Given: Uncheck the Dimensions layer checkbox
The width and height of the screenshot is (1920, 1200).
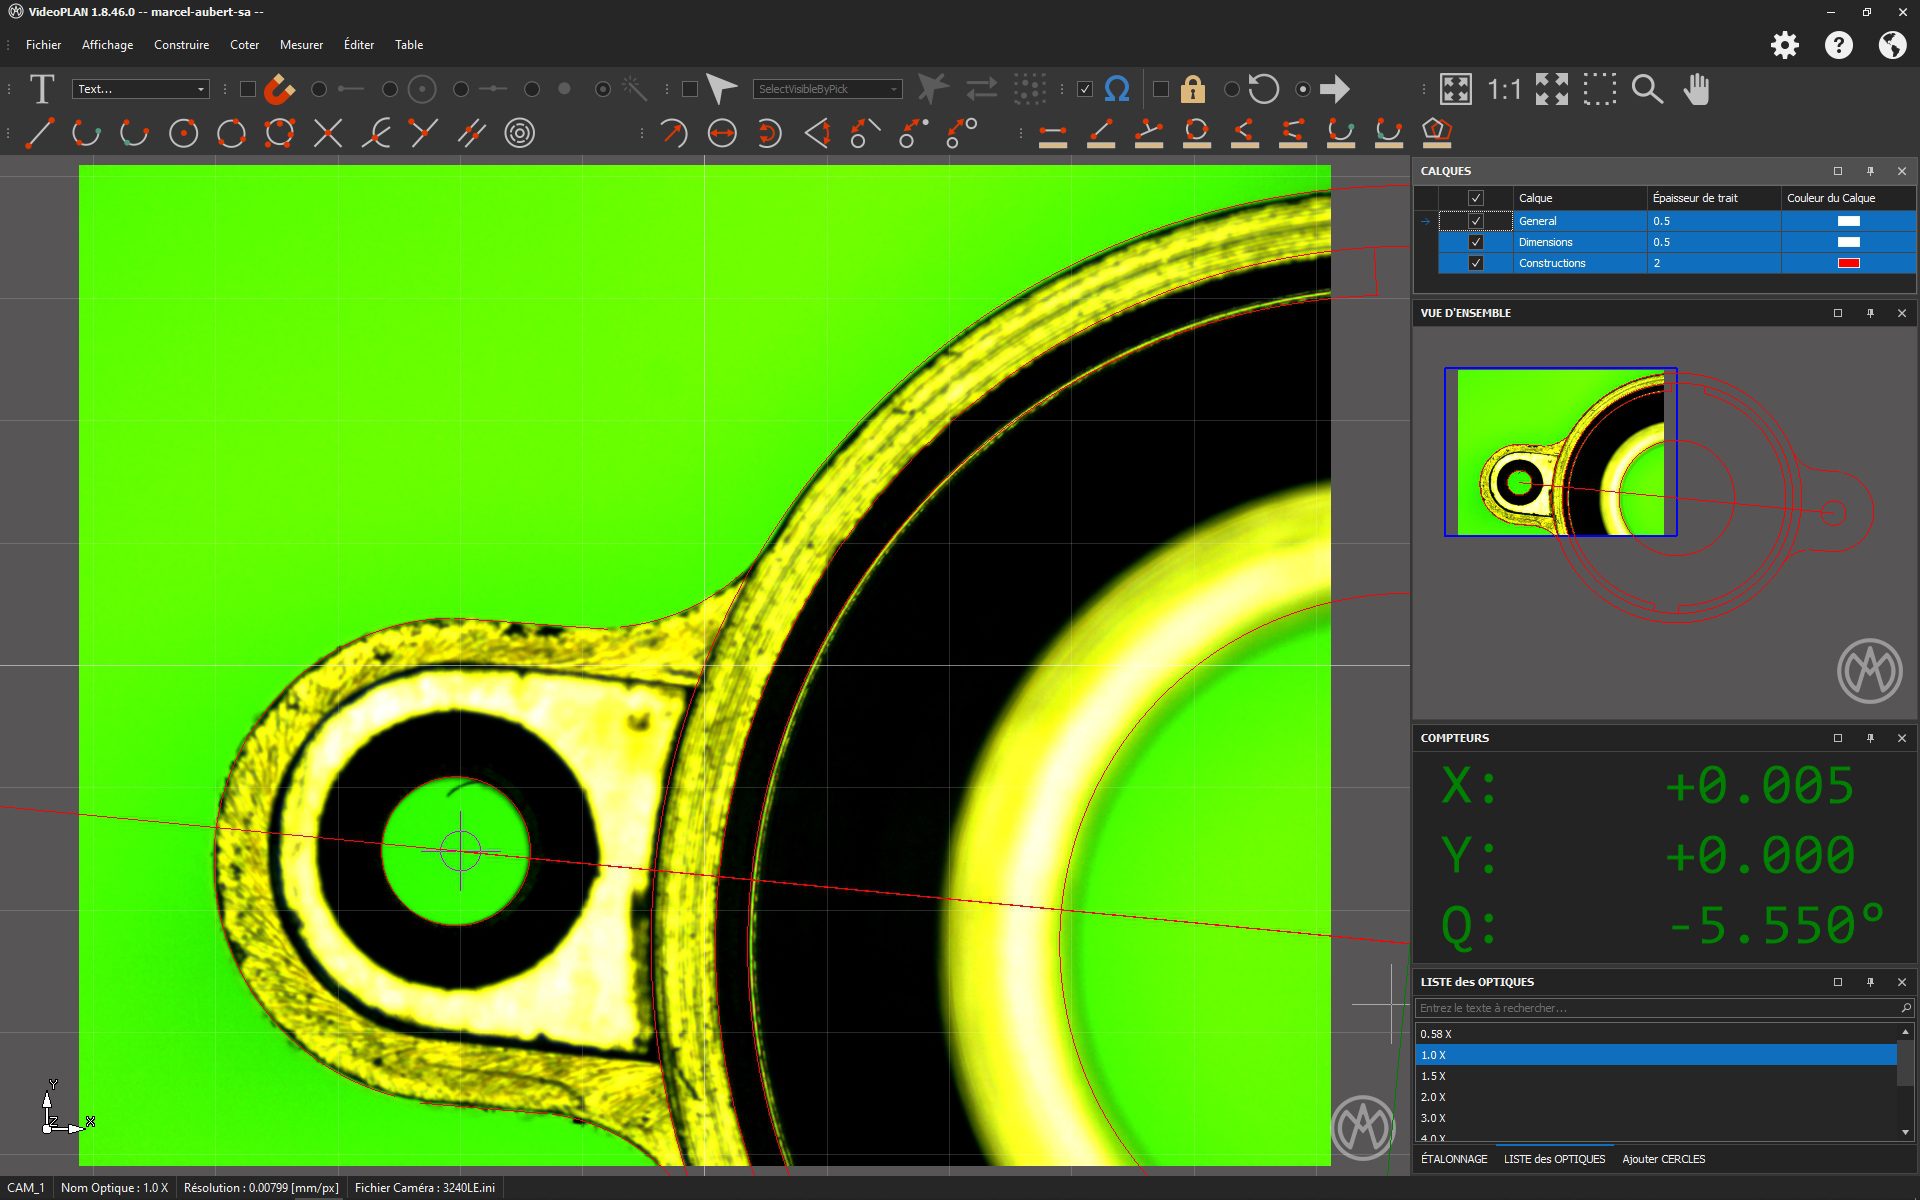Looking at the screenshot, I should tap(1475, 242).
